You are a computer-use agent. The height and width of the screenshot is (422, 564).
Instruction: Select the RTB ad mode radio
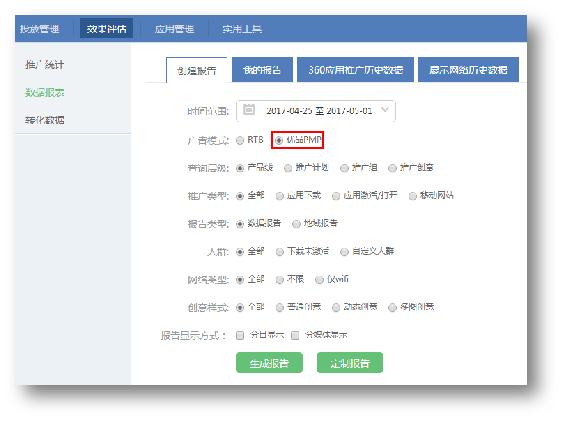tap(240, 140)
